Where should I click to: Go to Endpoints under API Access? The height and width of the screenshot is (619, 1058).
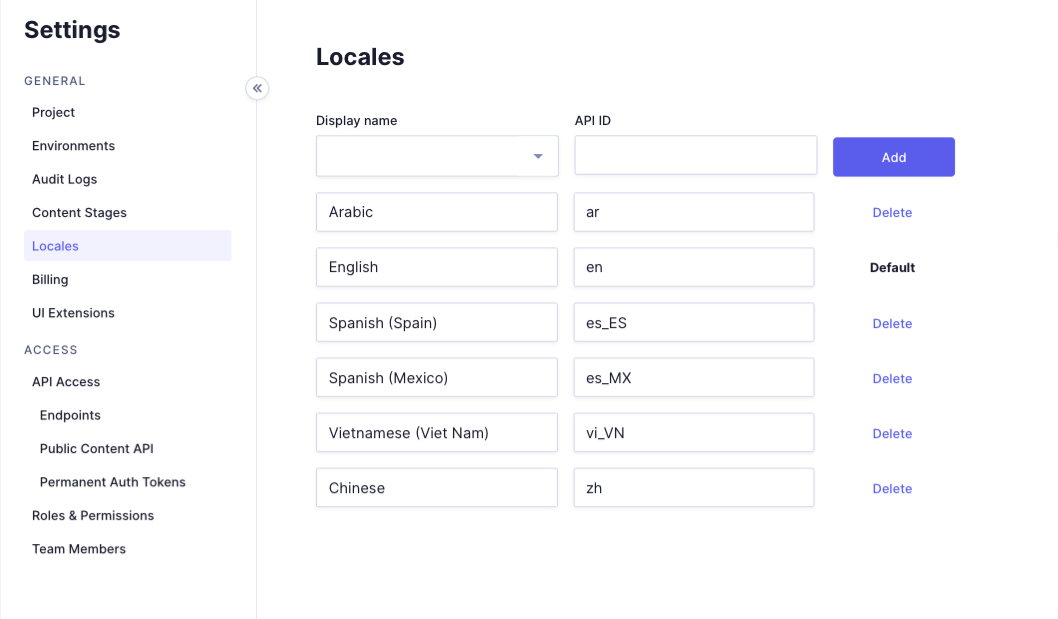pos(70,416)
